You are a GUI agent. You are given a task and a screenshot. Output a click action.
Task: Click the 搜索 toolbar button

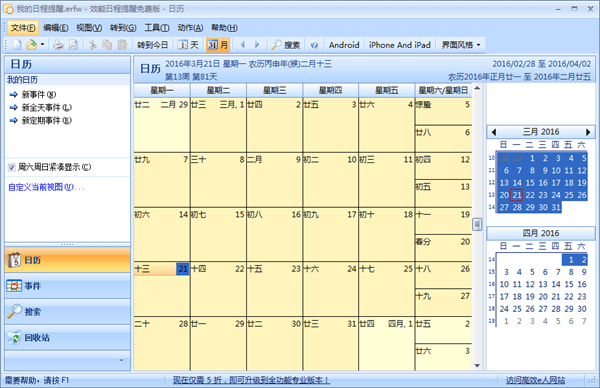[286, 45]
